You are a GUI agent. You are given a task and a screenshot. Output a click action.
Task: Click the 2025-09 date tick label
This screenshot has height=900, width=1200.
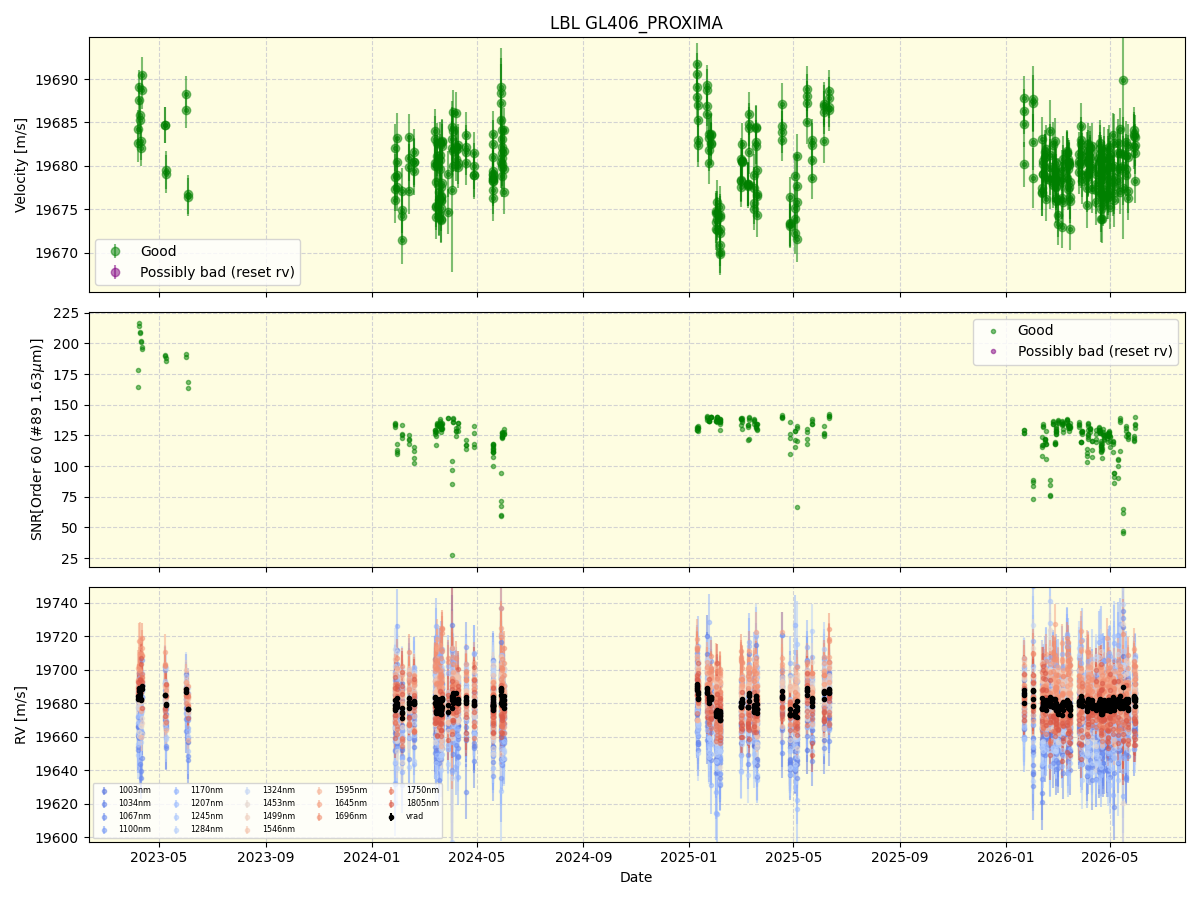click(899, 857)
